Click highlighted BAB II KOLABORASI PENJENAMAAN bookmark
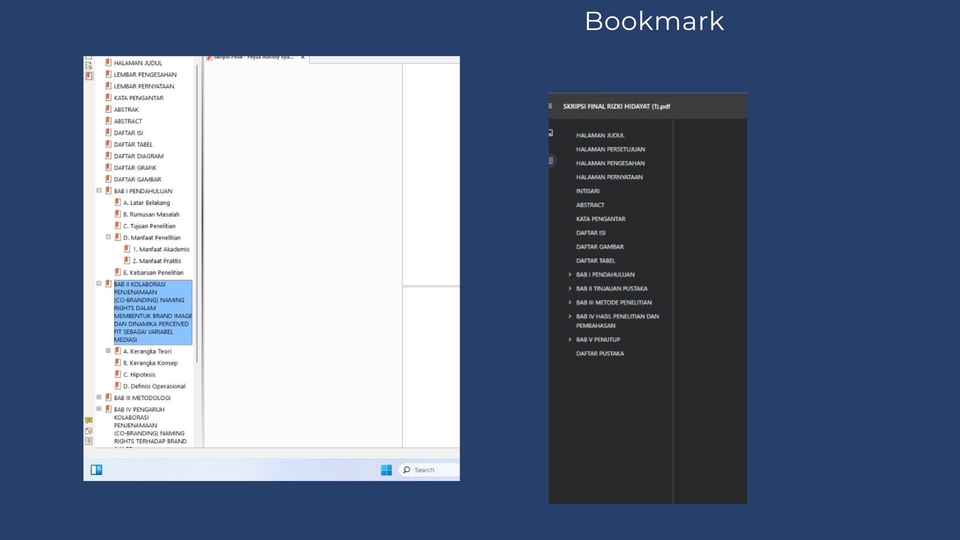This screenshot has height=540, width=960. (153, 312)
